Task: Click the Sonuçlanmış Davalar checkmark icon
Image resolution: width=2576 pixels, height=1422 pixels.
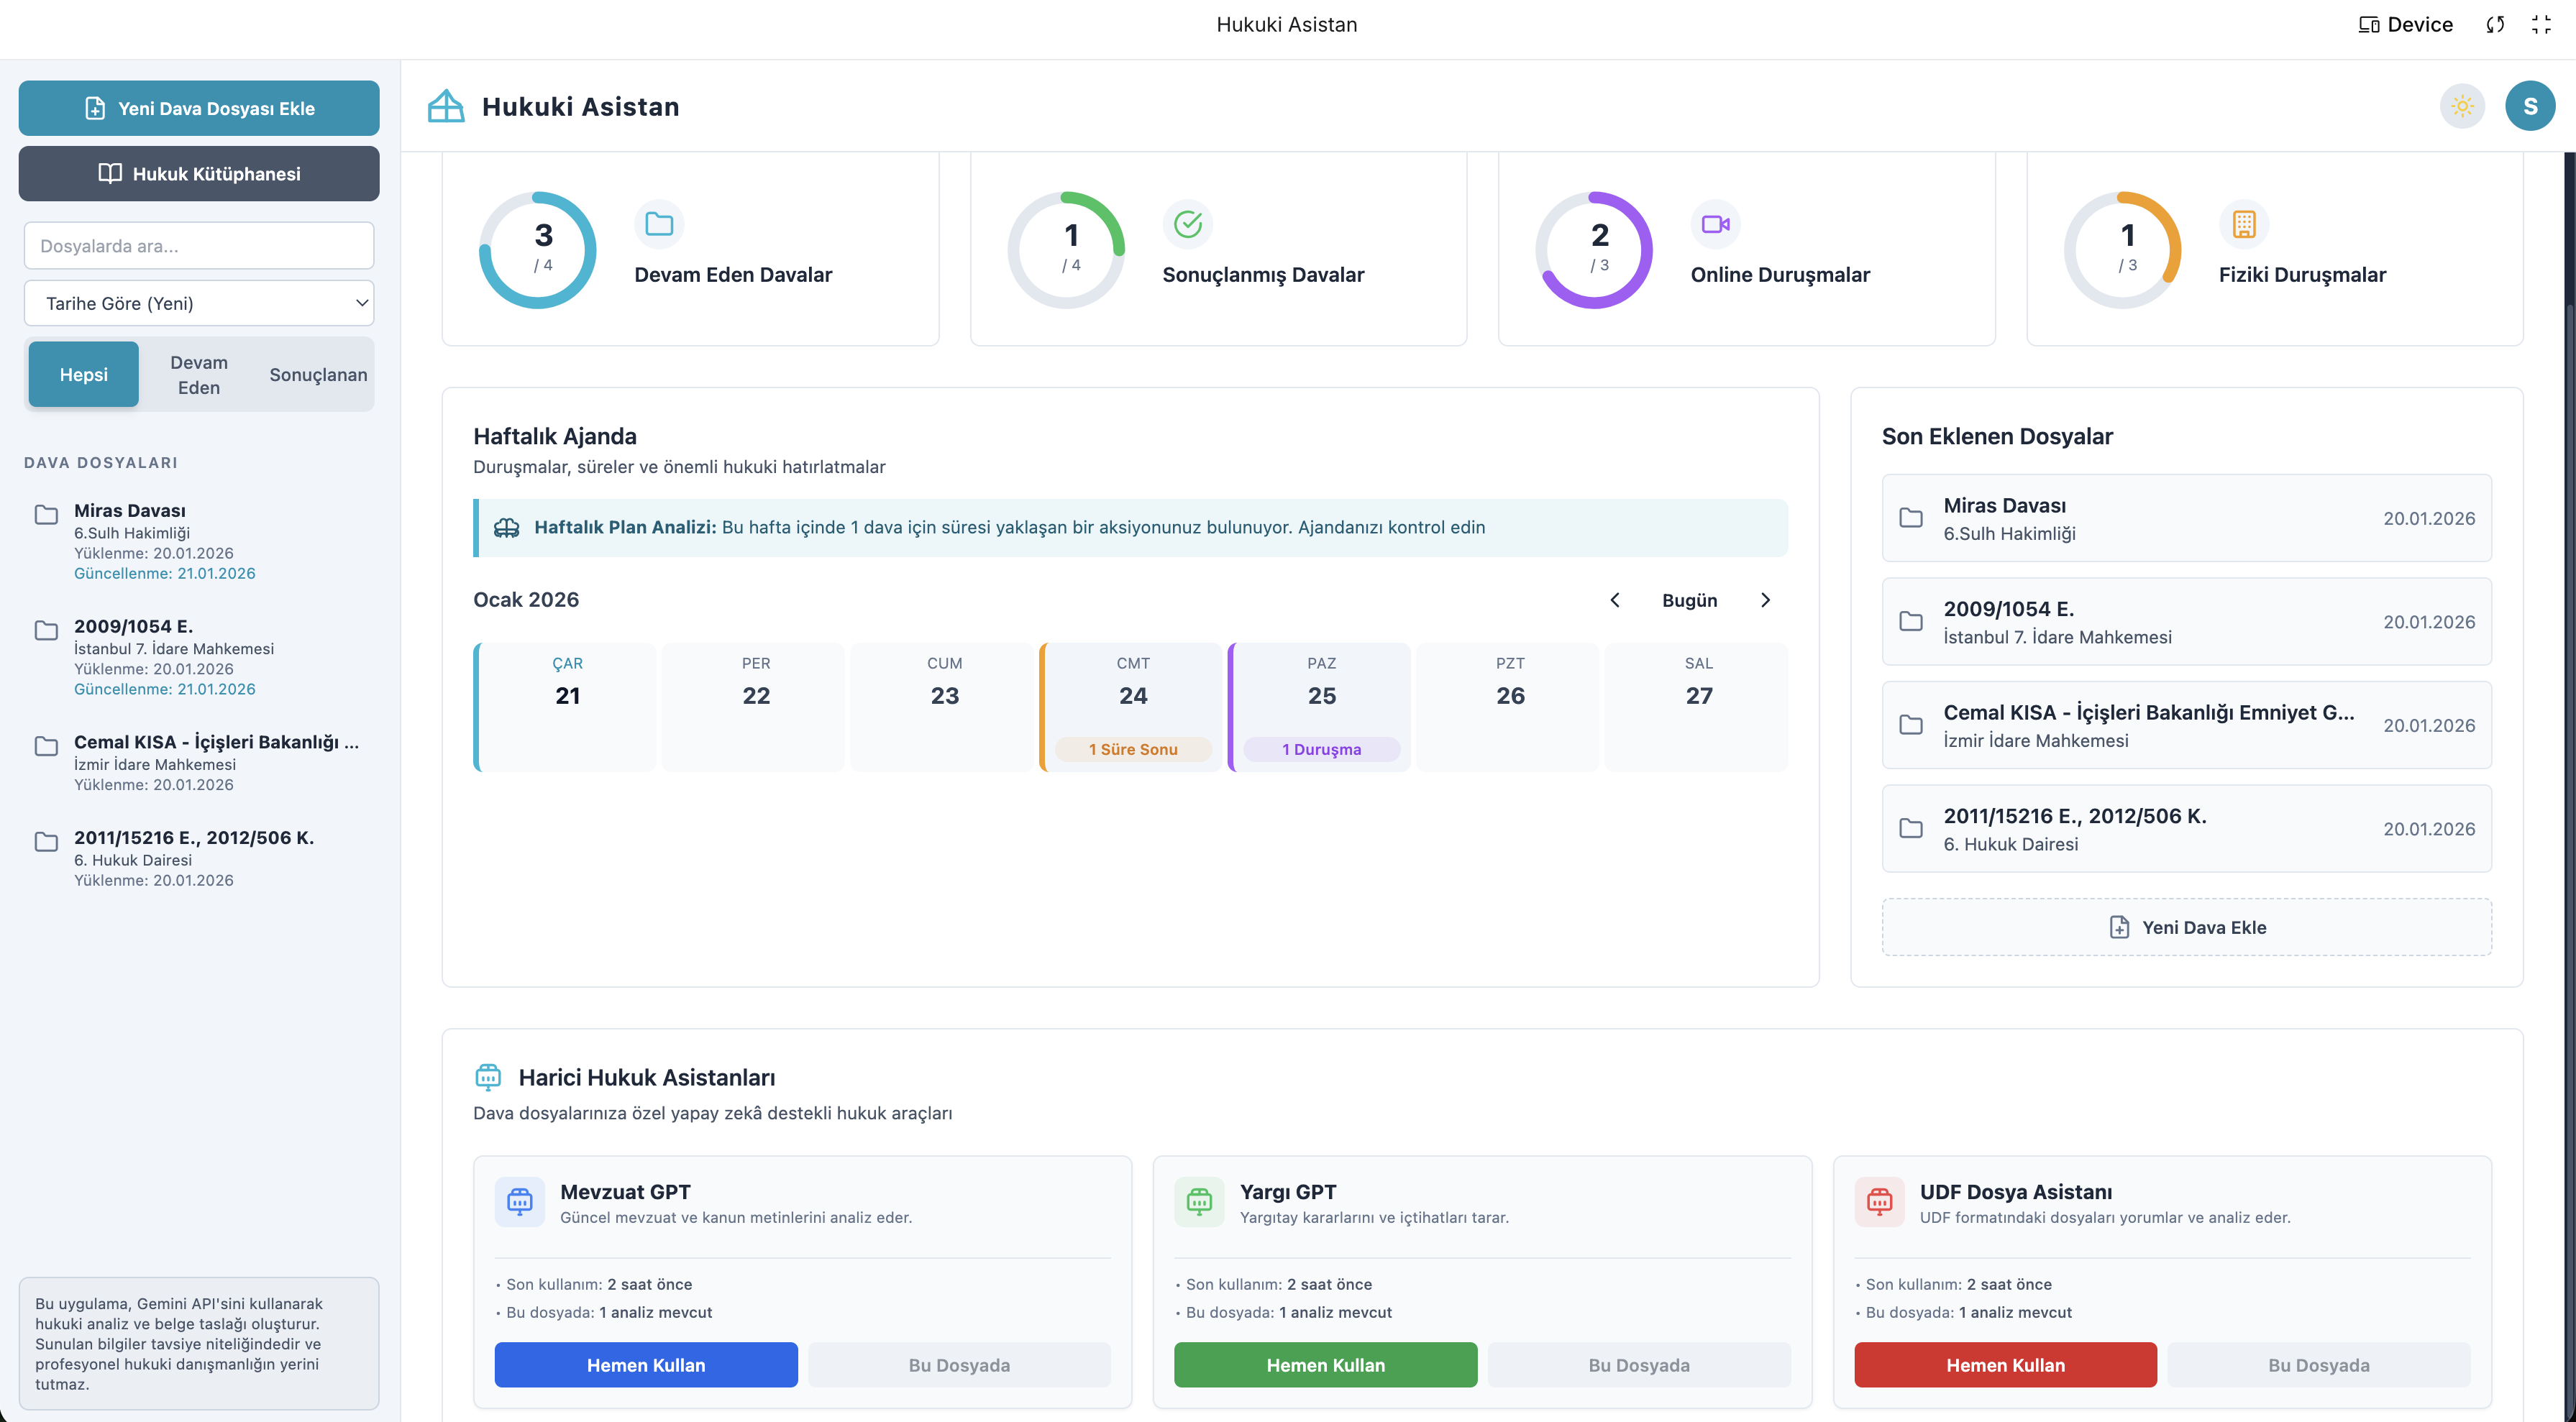Action: tap(1187, 224)
